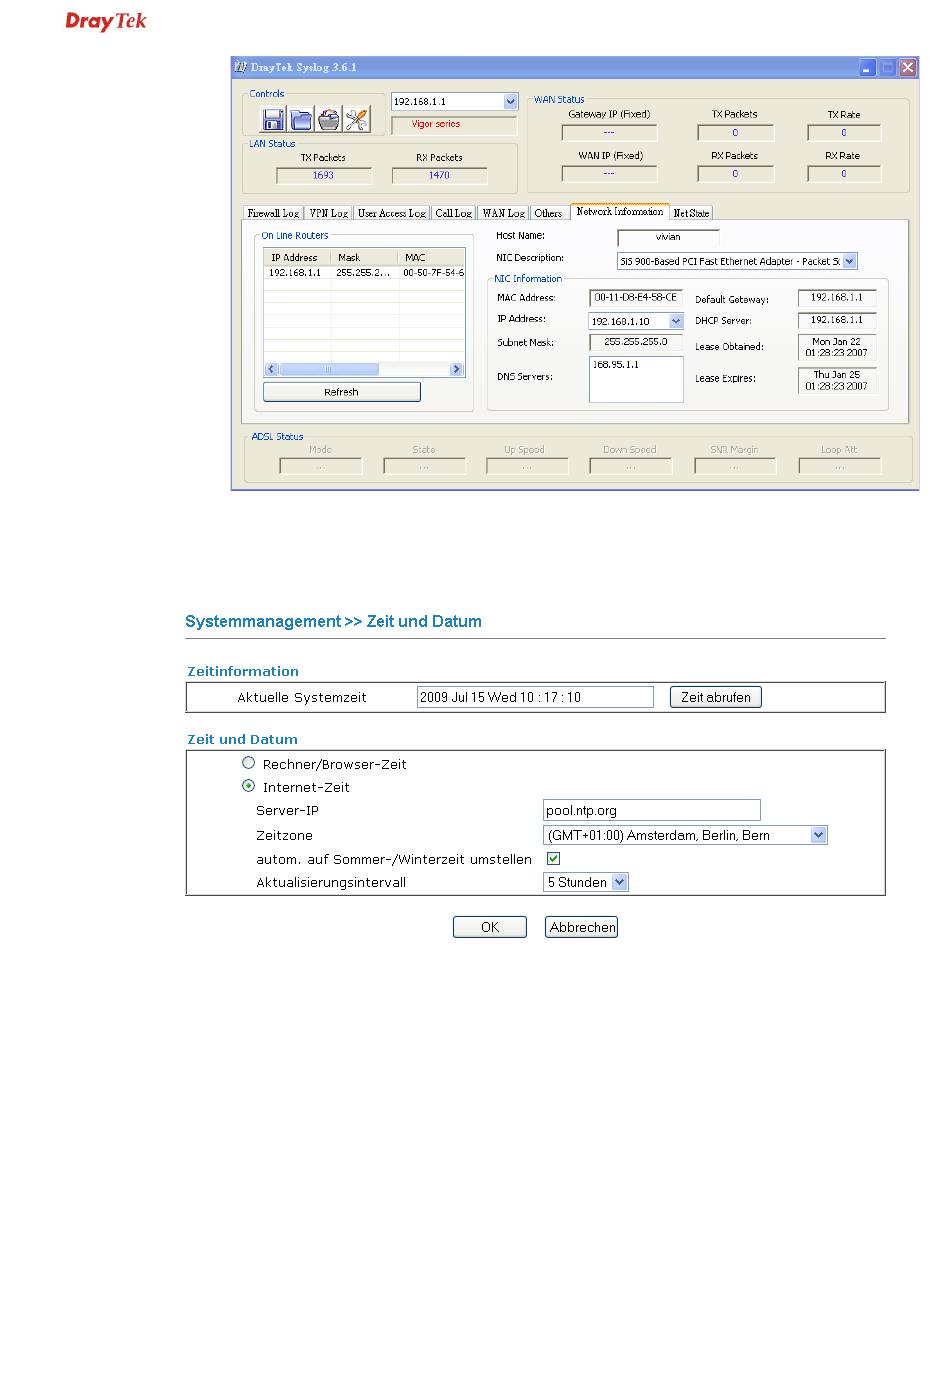Screen dimensions: 950x1398
Task: Click the IP Address column header
Action: tap(298, 257)
